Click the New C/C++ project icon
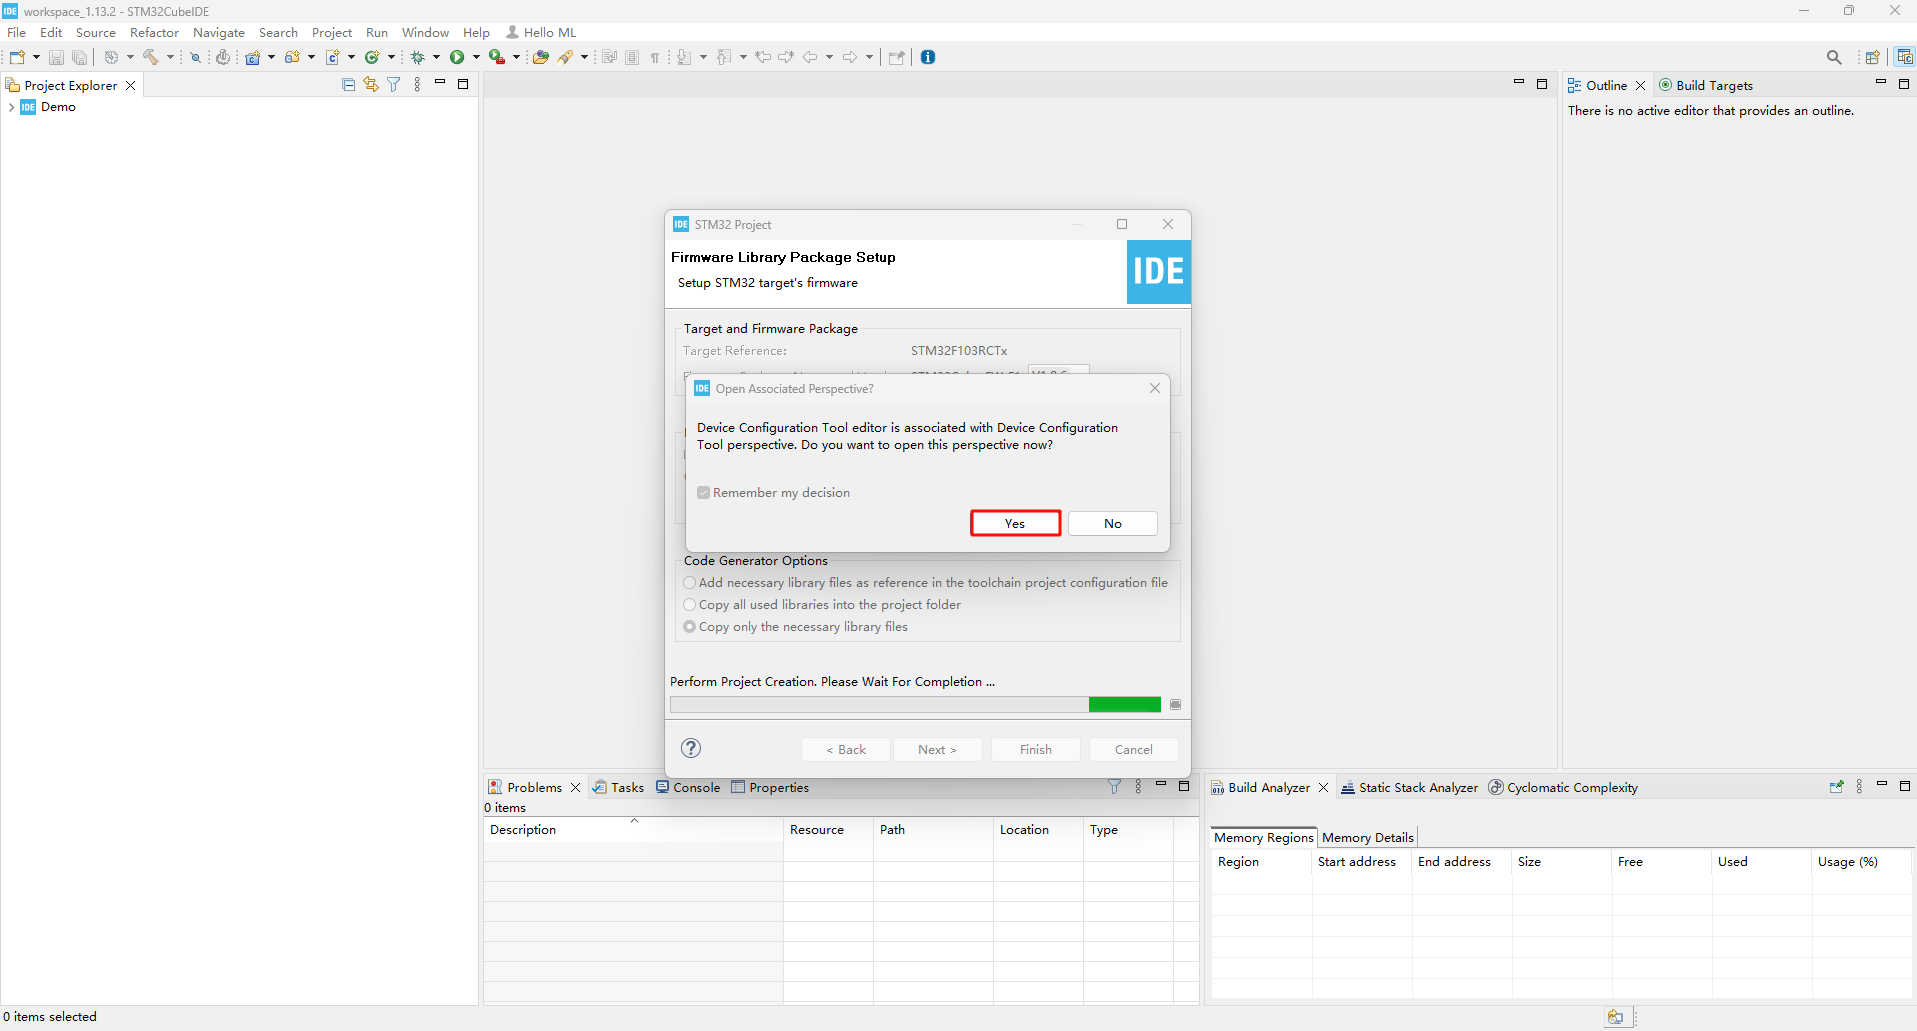 (253, 57)
